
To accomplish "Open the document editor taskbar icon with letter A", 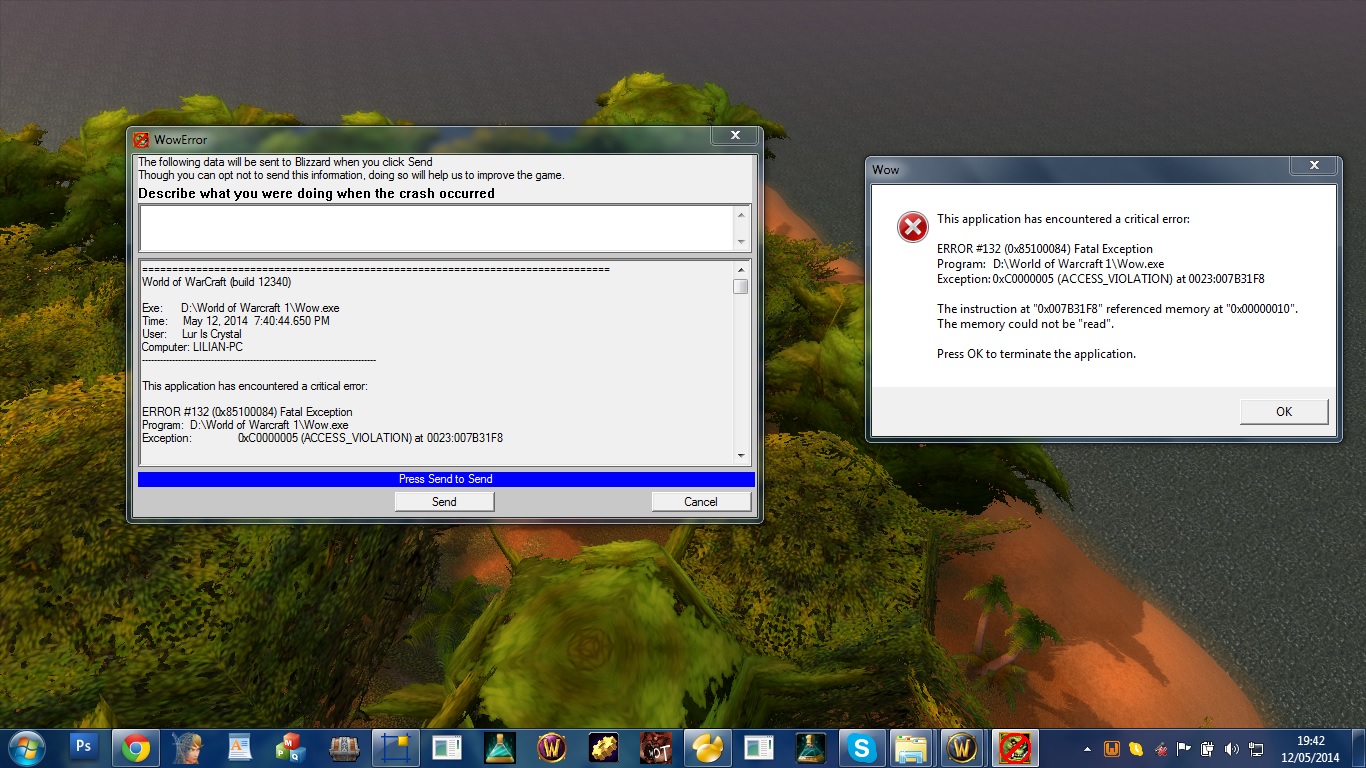I will pyautogui.click(x=239, y=747).
